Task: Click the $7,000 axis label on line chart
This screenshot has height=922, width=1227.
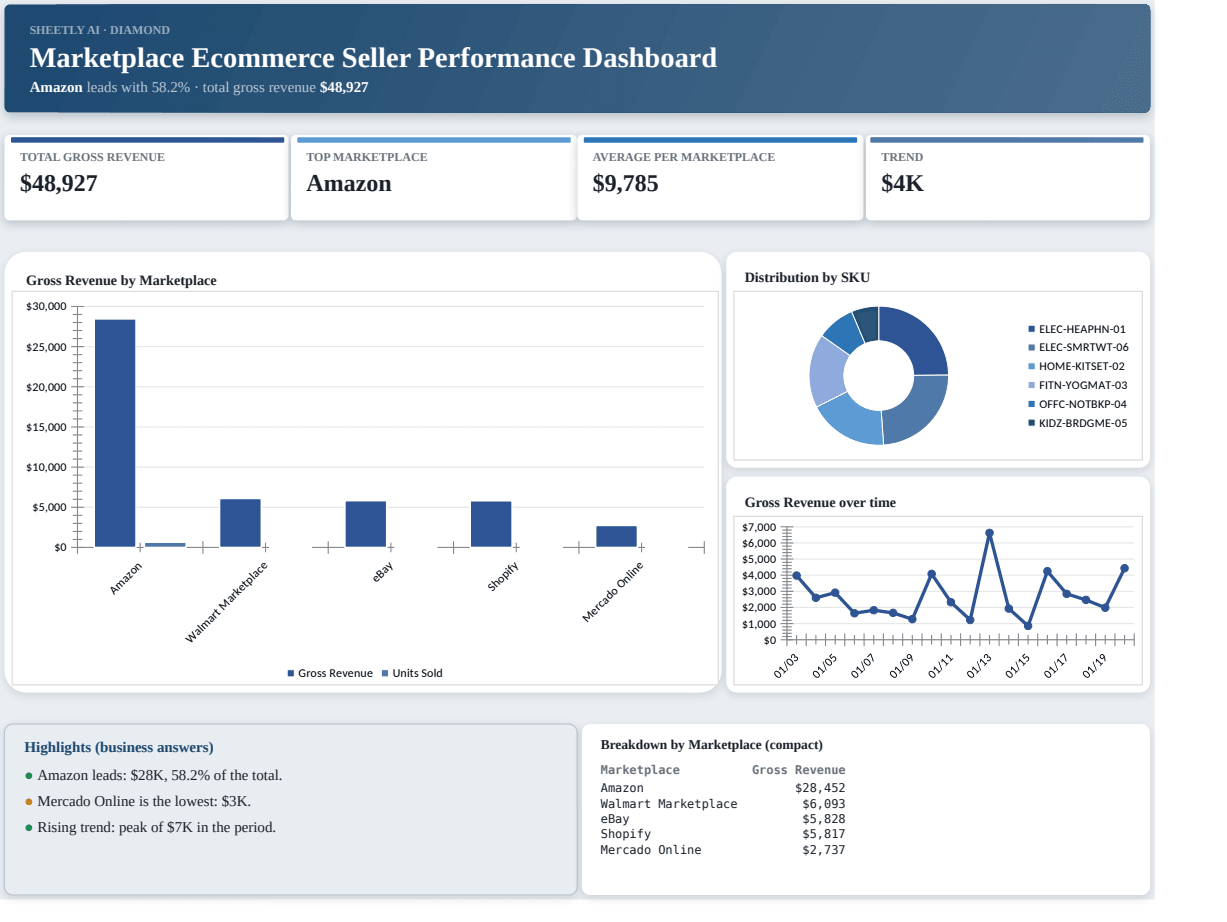Action: pyautogui.click(x=760, y=527)
